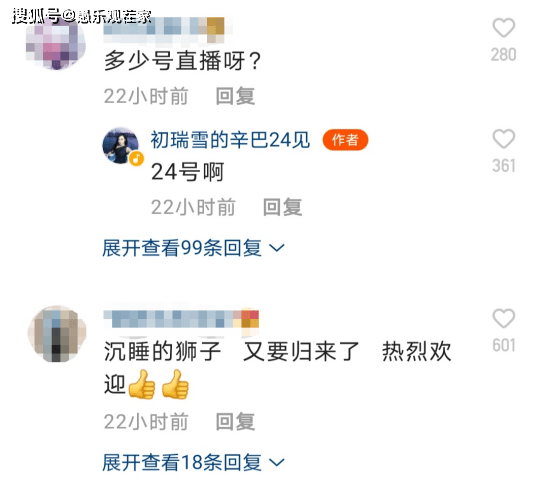Like the '沉睡的狮子' comment heart
548x491 pixels.
[x=504, y=318]
